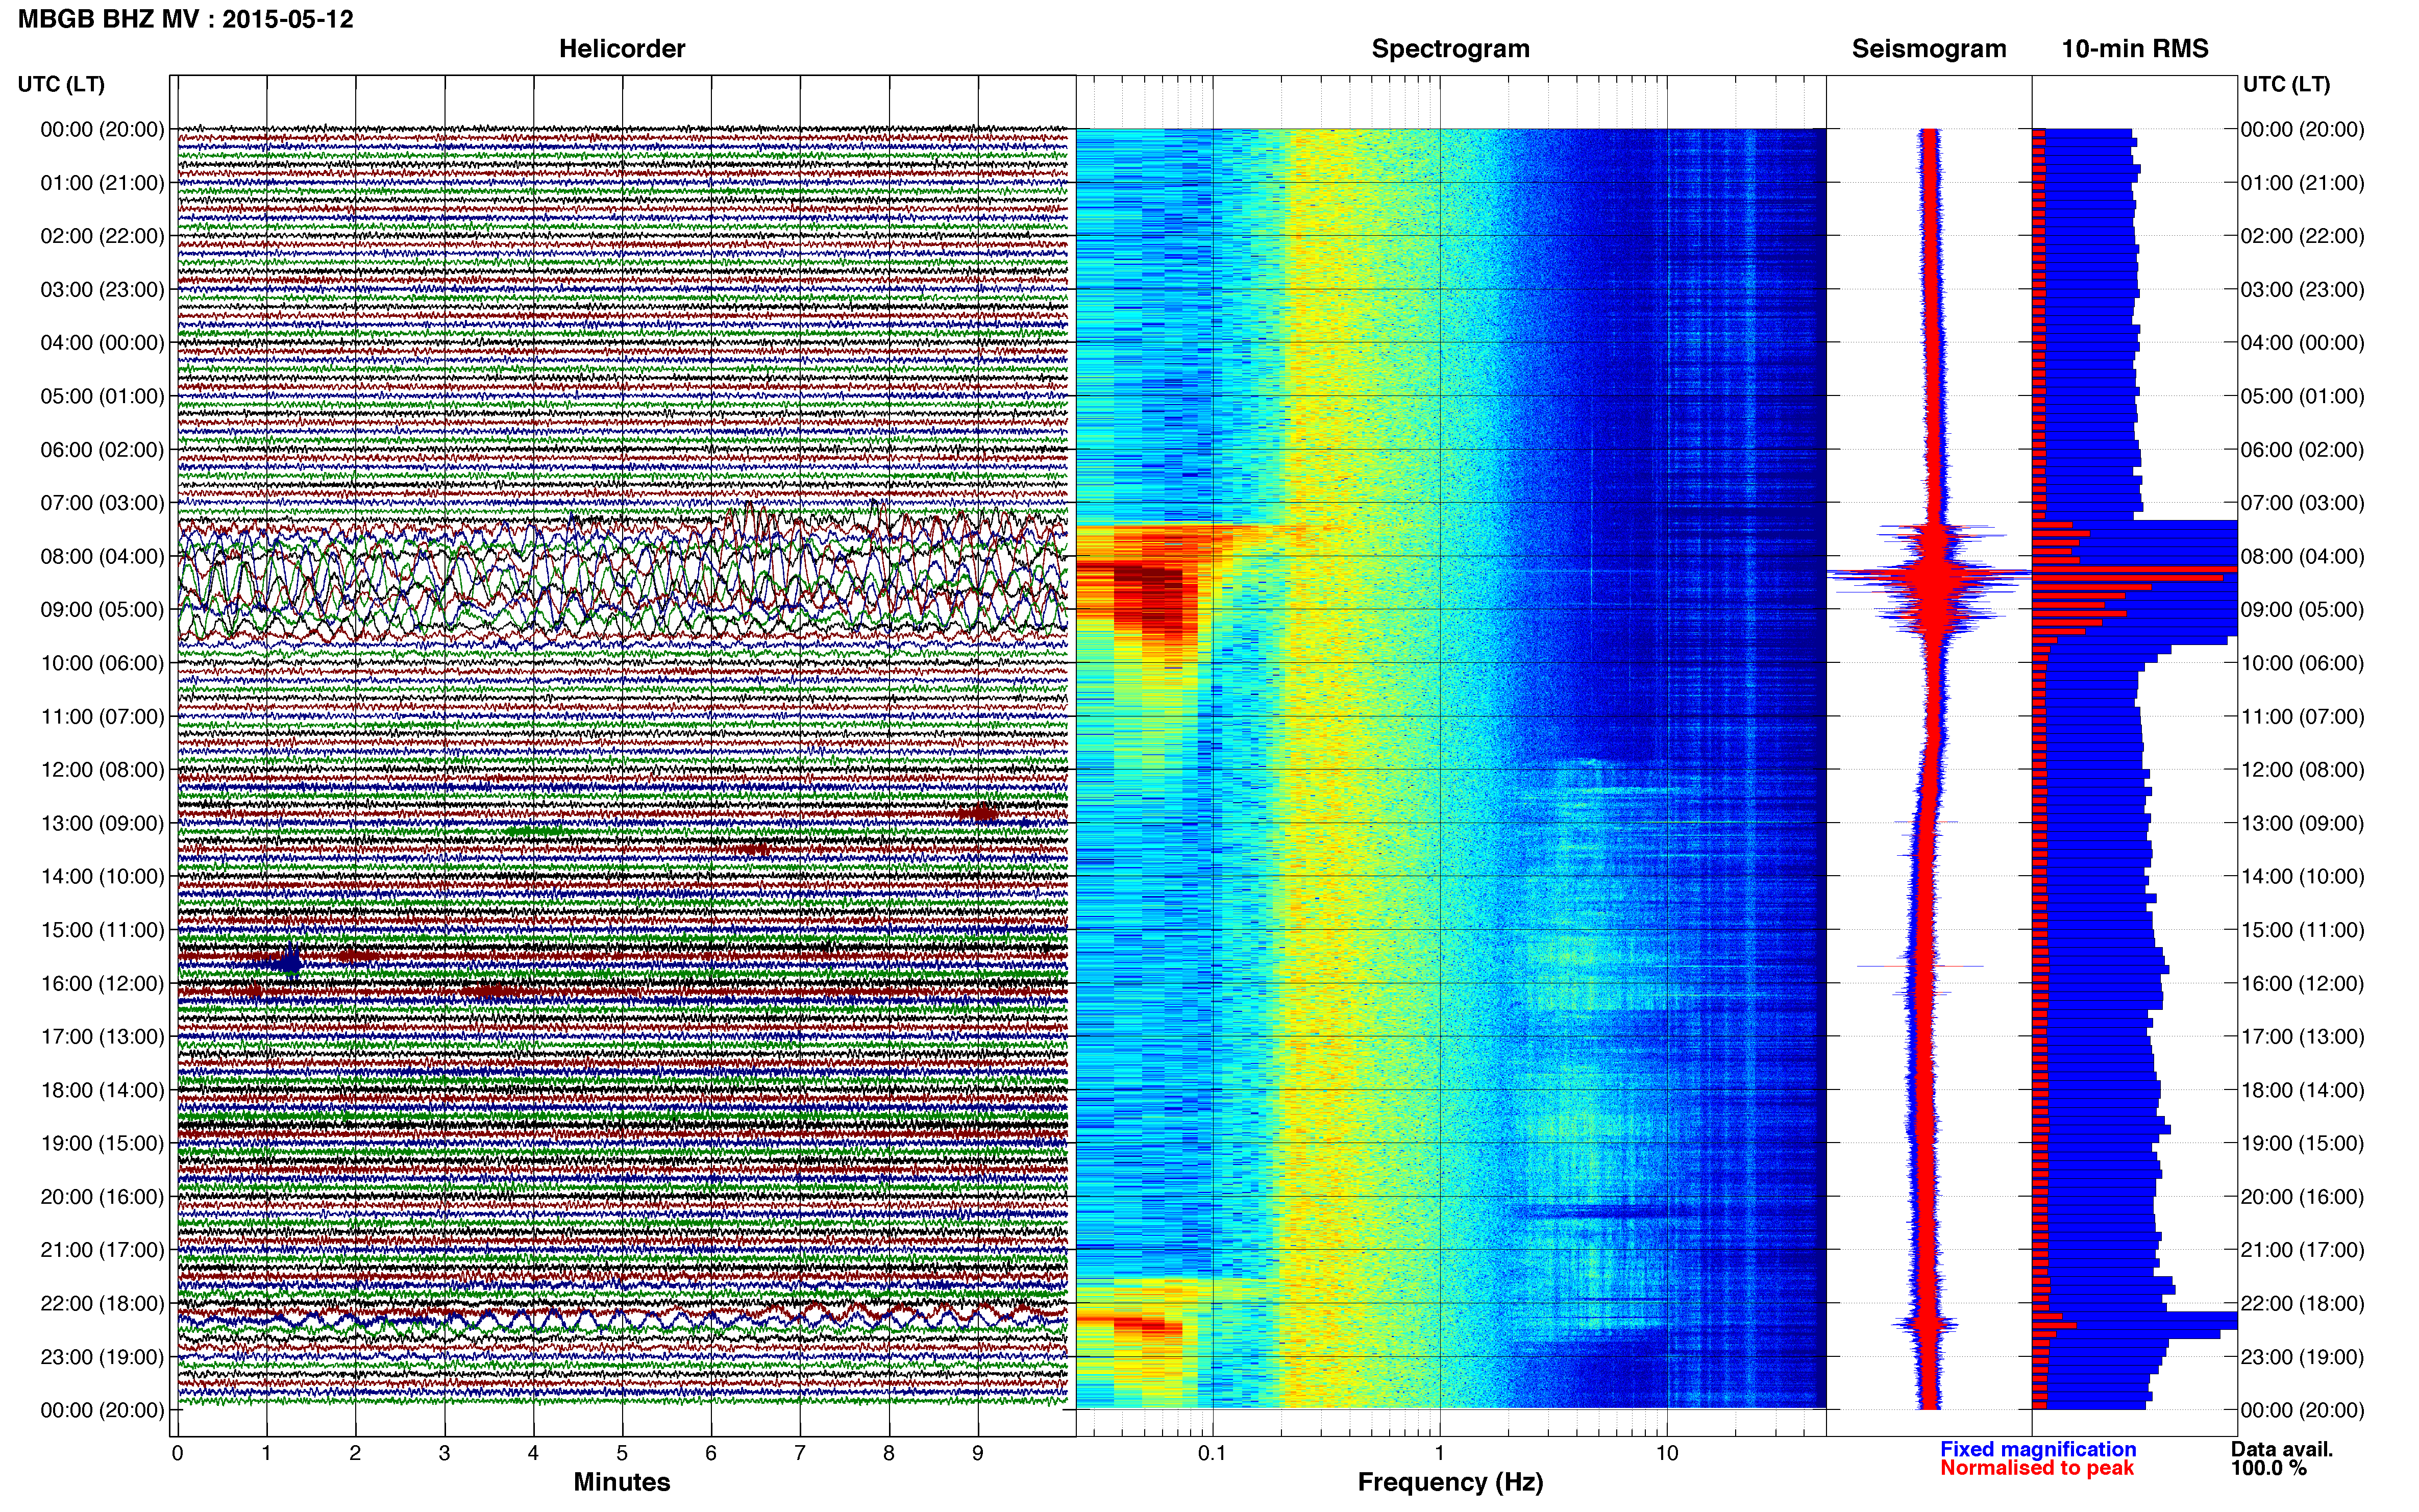This screenshot has width=2419, height=1512.
Task: Click the Minutes axis label
Action: pyautogui.click(x=621, y=1482)
